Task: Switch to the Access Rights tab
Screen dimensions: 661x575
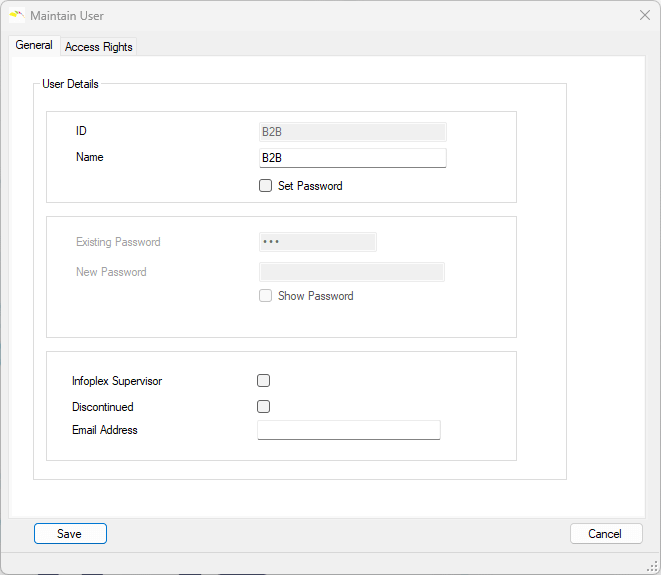Action: 98,47
